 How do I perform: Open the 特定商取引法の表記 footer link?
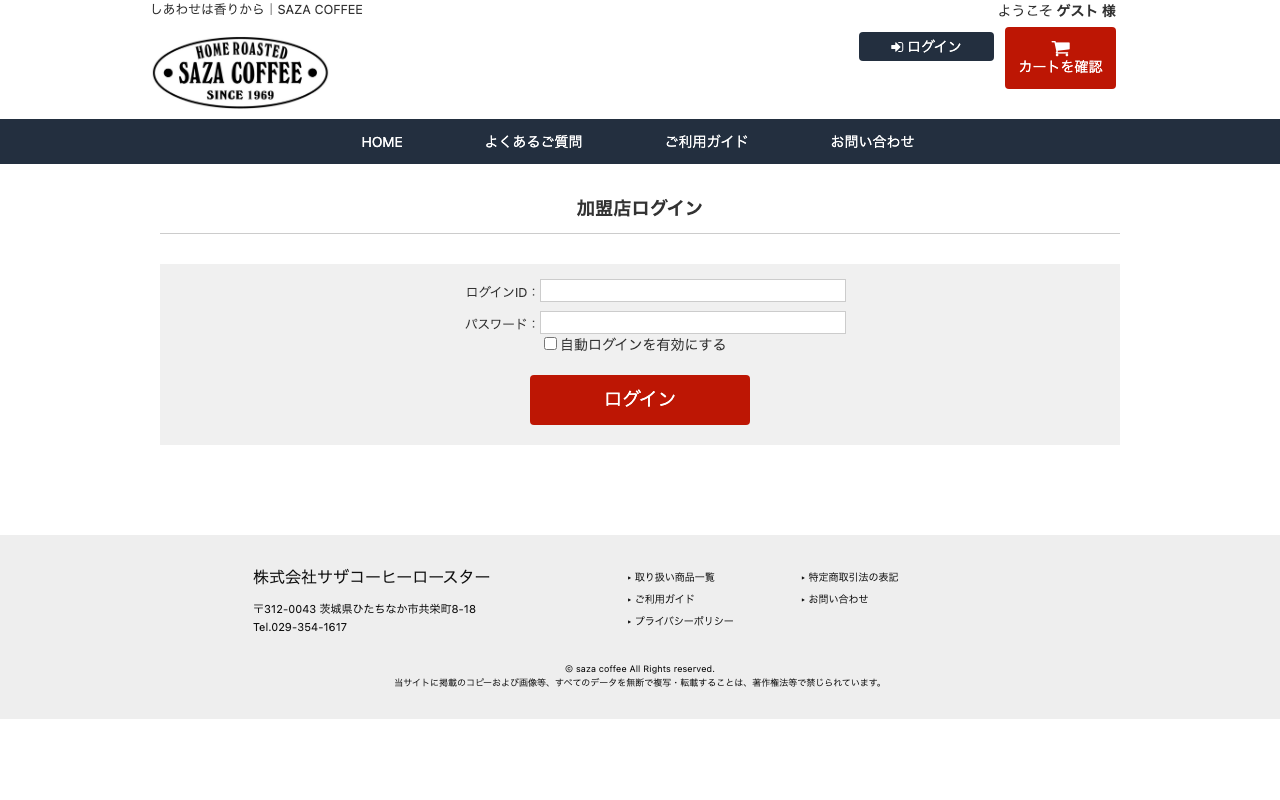coord(853,577)
